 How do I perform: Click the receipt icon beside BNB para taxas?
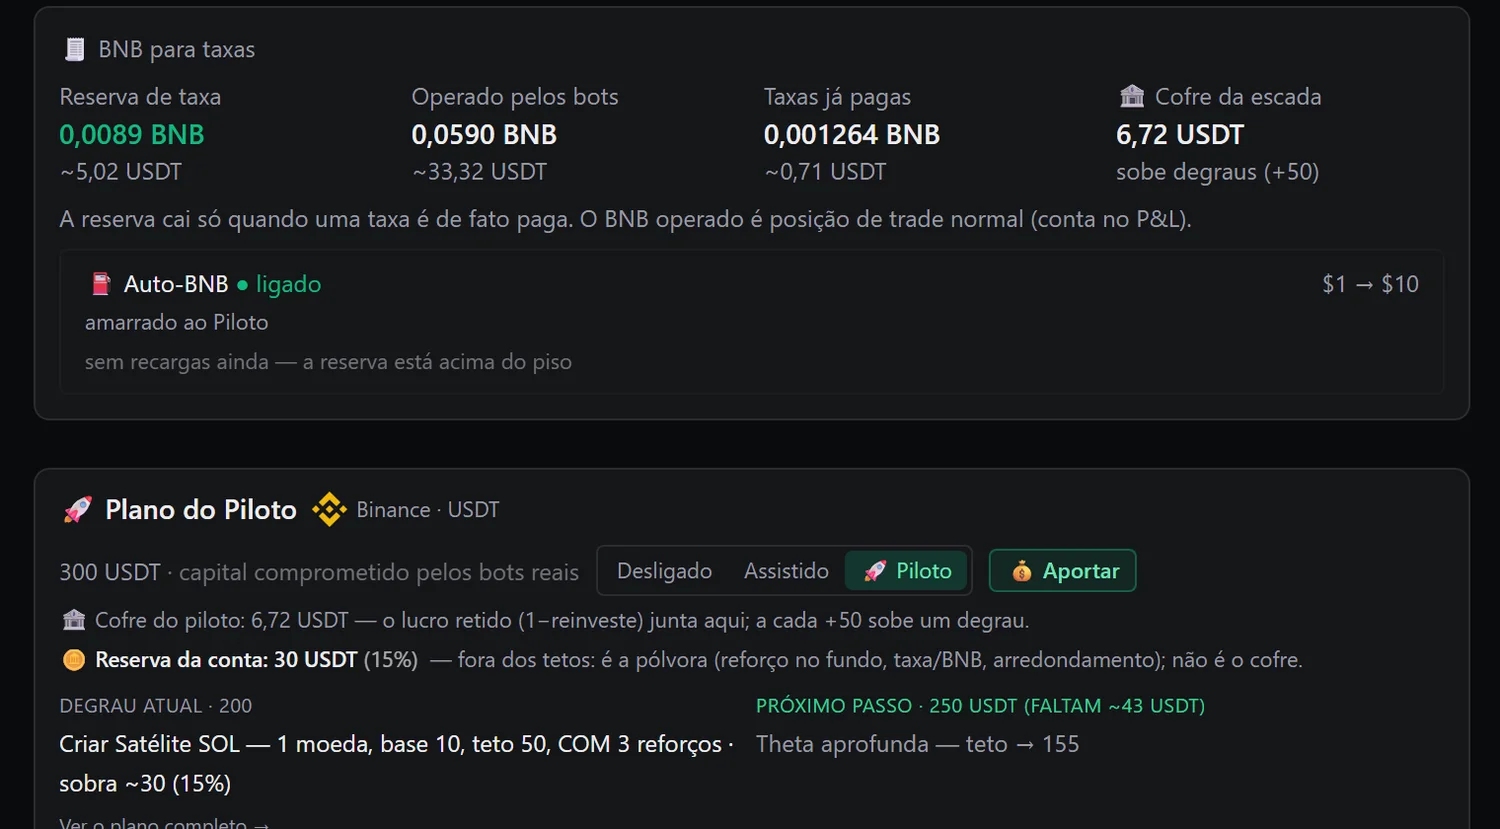[74, 49]
